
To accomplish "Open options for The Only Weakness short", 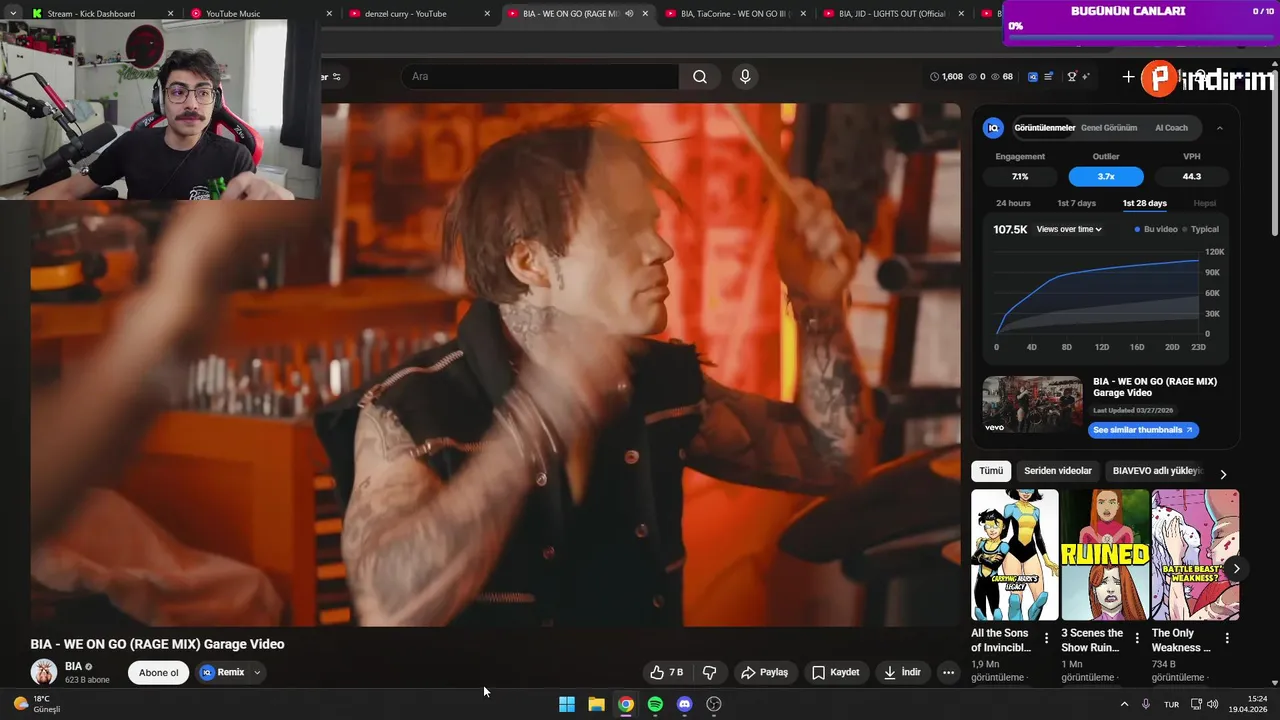I will [1227, 638].
